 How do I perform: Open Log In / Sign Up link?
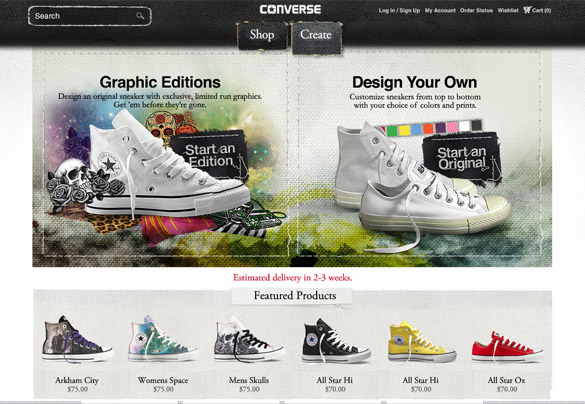tap(399, 10)
